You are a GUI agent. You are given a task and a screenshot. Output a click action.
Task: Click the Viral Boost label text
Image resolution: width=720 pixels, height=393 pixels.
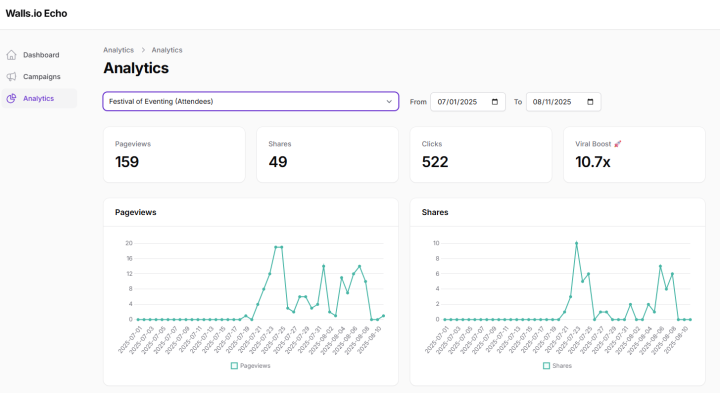(x=593, y=144)
